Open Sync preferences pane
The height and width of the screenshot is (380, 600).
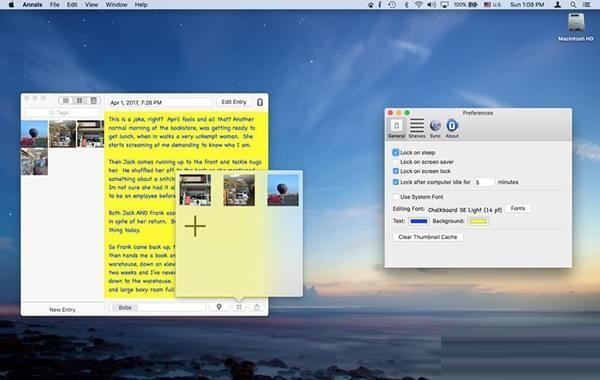435,129
